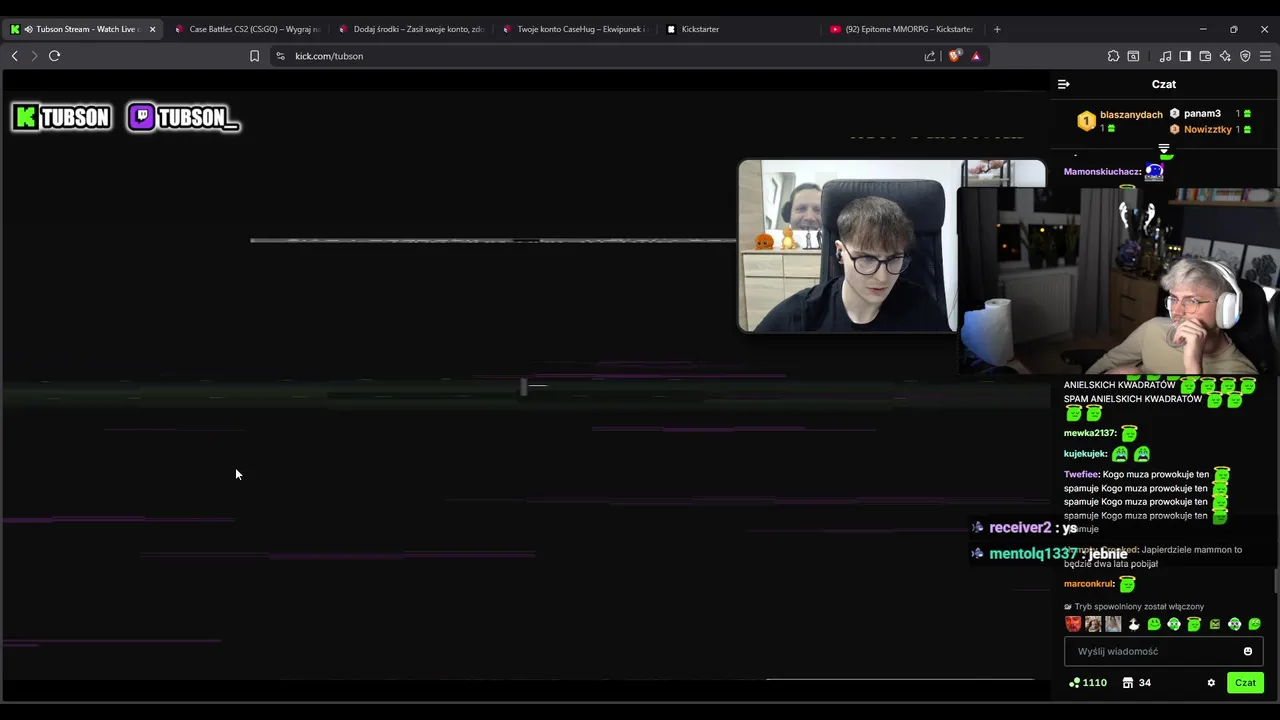Bookmark this page with bookmark icon
The width and height of the screenshot is (1280, 720).
(x=254, y=56)
